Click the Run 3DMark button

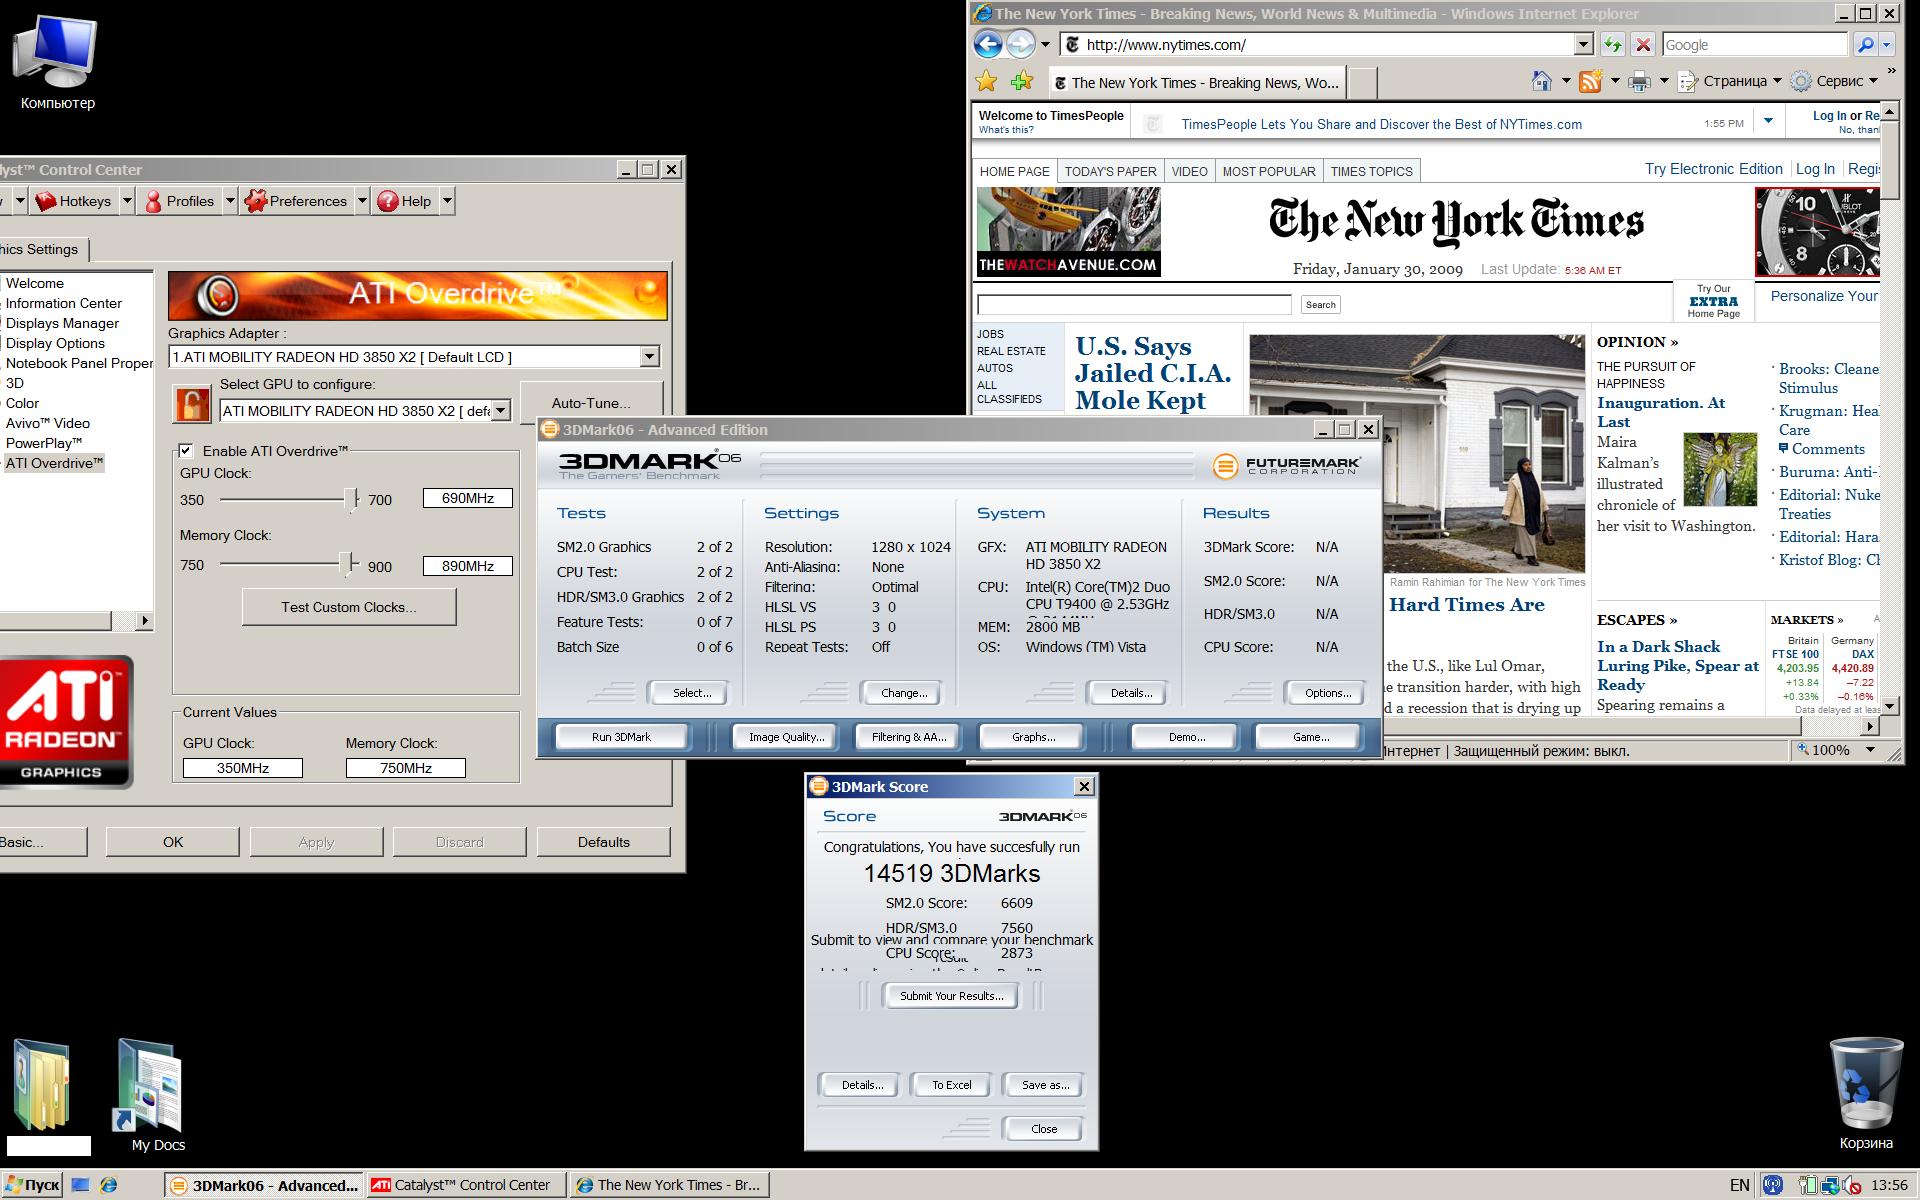coord(621,737)
